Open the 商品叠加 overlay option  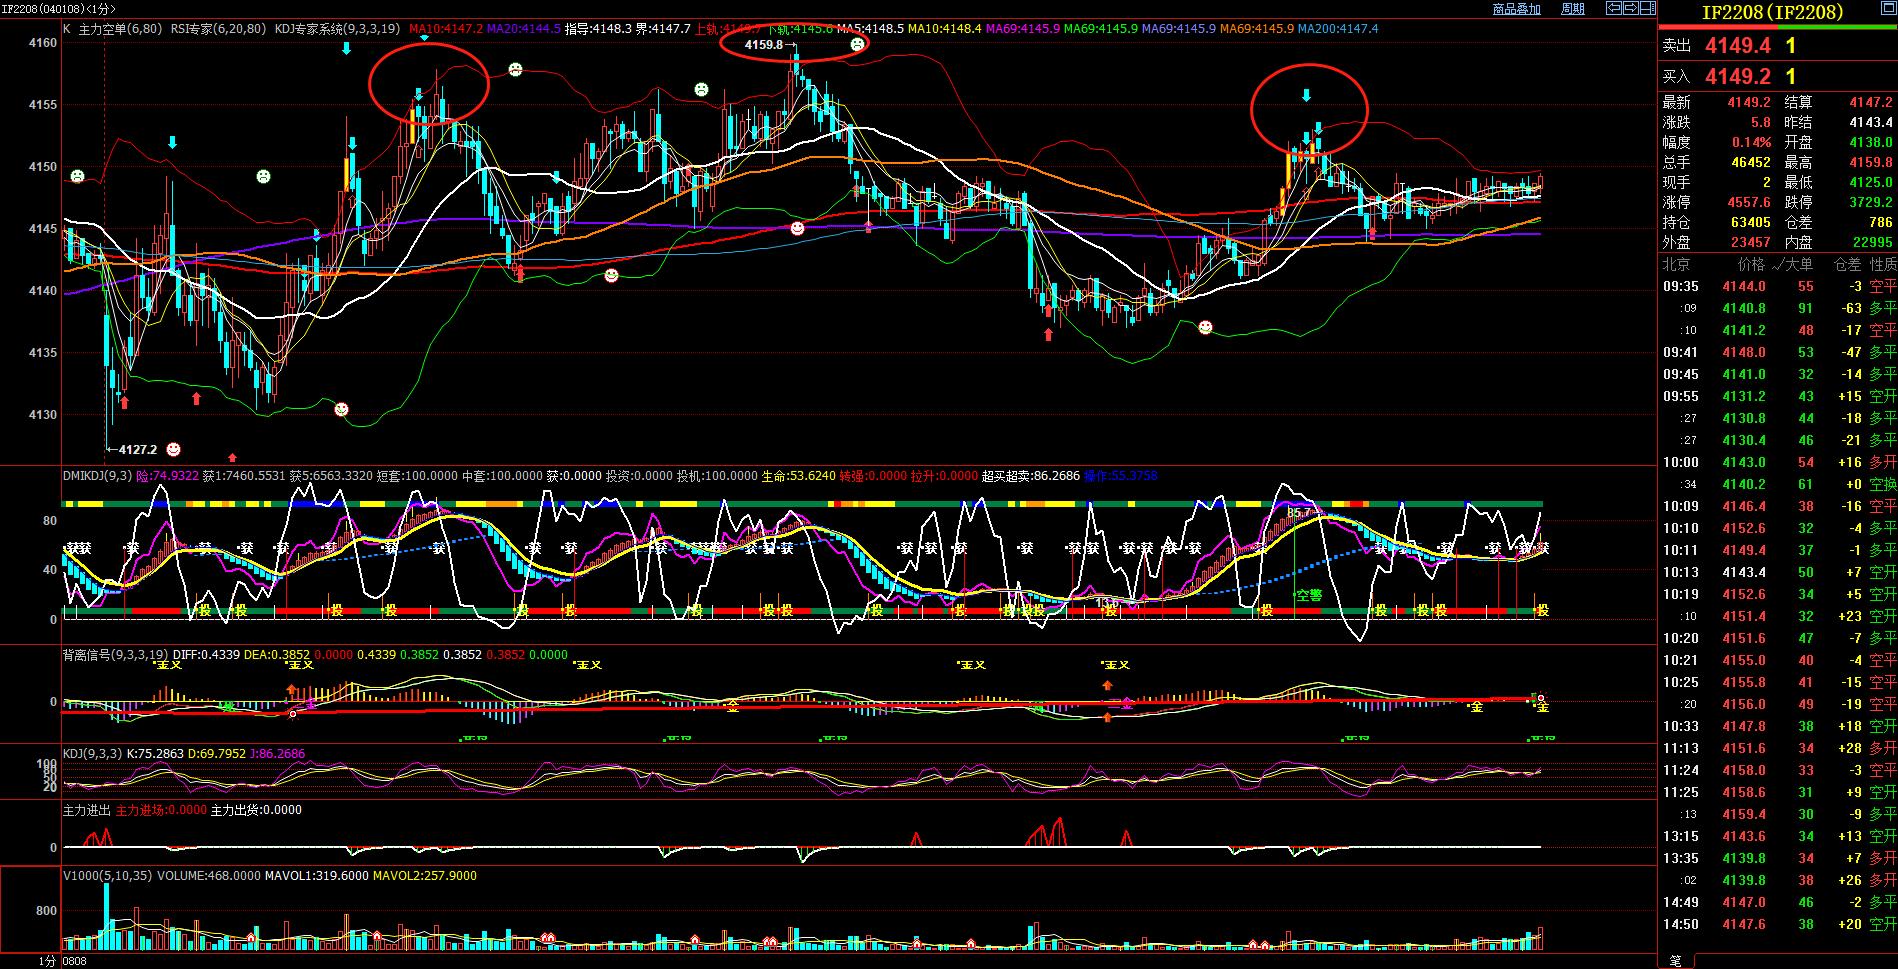[1516, 9]
